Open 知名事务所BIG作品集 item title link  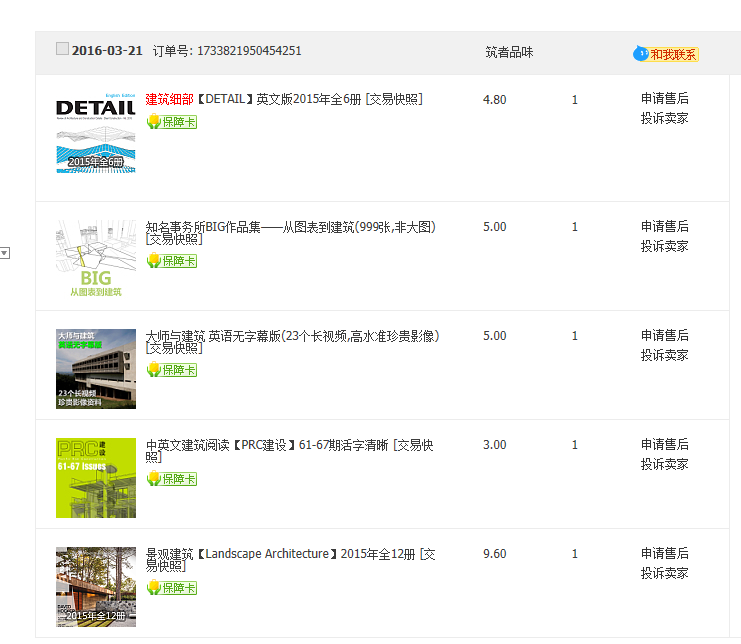290,228
